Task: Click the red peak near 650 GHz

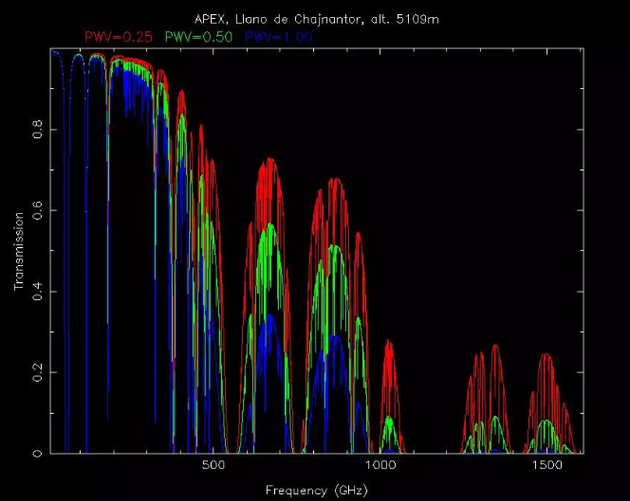Action: 270,161
